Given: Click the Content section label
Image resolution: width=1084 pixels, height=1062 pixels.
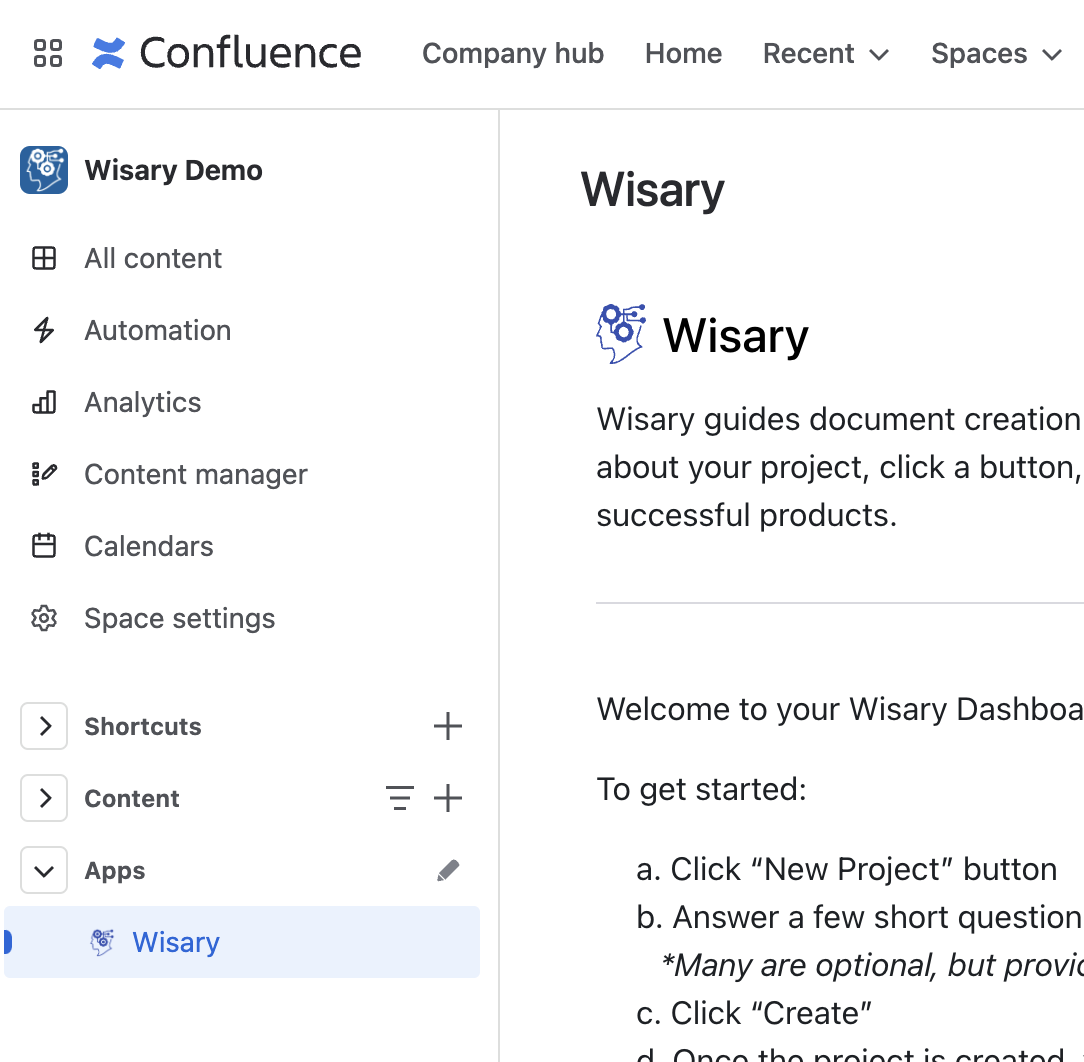Looking at the screenshot, I should pos(132,799).
